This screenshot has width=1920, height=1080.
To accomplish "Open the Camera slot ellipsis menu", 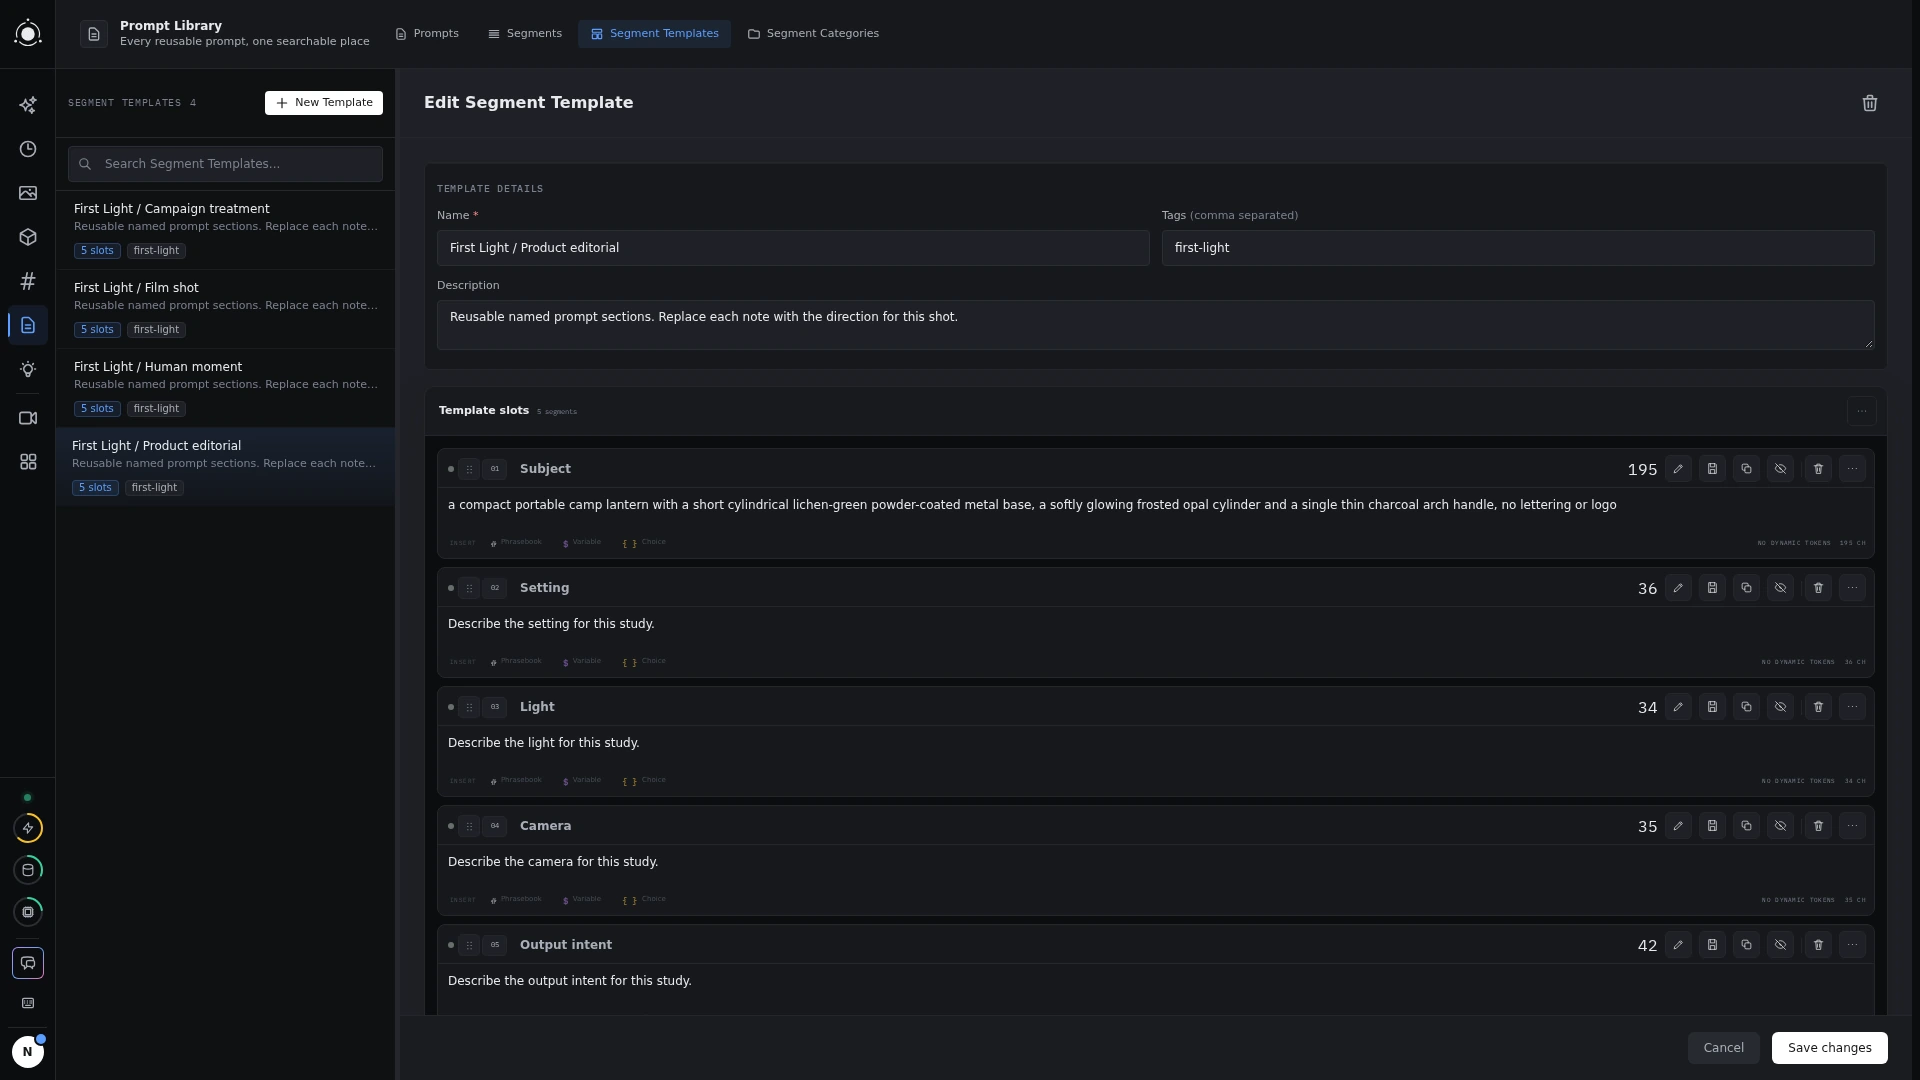I will click(1852, 826).
